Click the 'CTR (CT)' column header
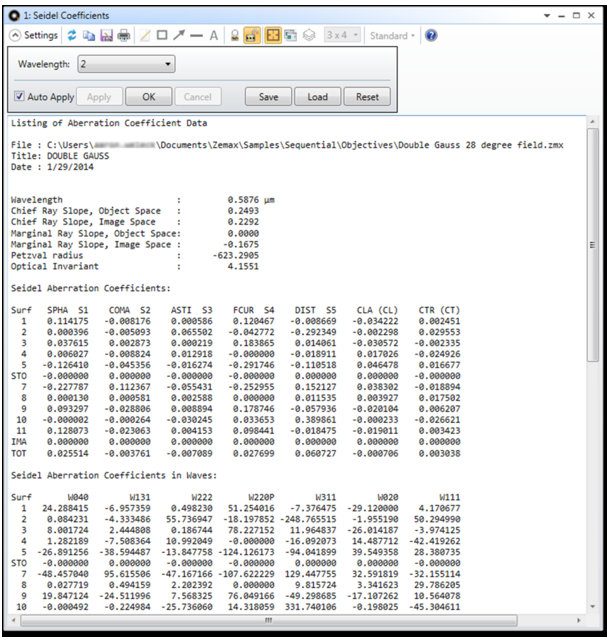 tap(439, 310)
